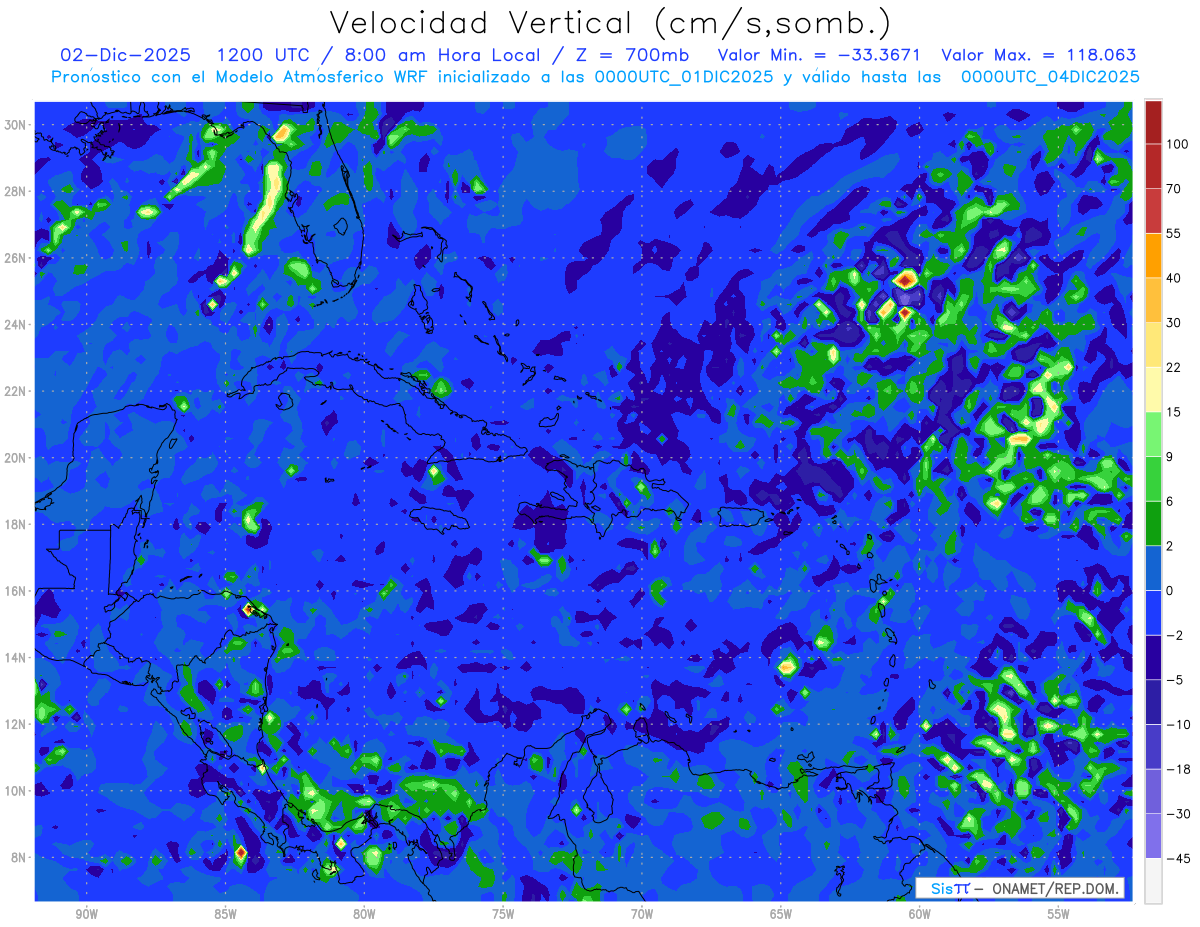1200x927 pixels.
Task: Click 'Valor Min. = -33.3671' text
Action: click(x=818, y=55)
